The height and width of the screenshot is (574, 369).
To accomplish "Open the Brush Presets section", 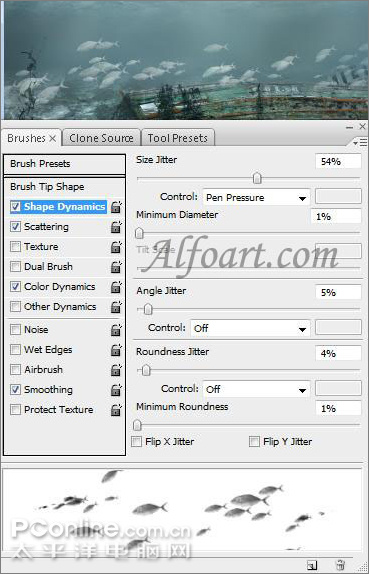I will [x=64, y=164].
